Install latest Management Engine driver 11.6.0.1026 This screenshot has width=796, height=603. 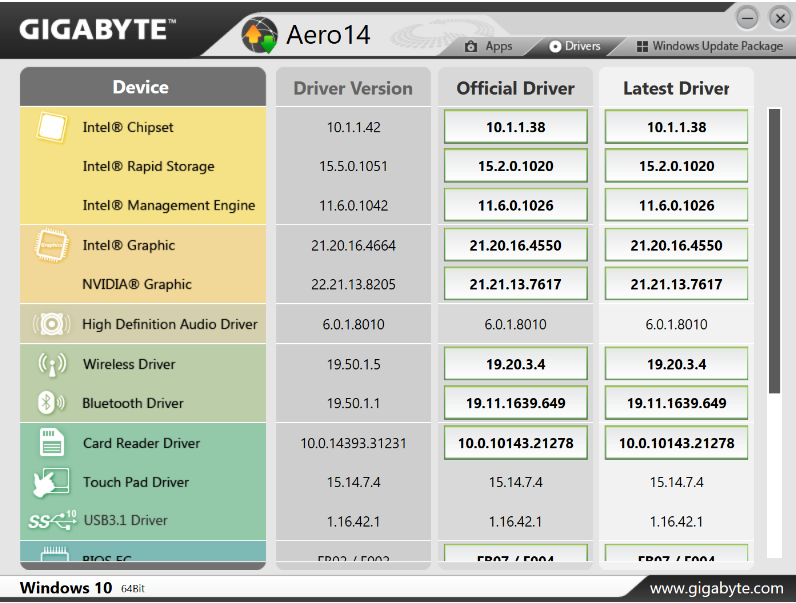click(x=676, y=206)
